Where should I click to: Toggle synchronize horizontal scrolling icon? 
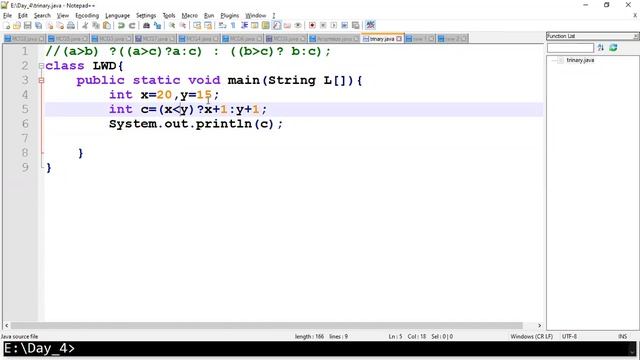208,25
